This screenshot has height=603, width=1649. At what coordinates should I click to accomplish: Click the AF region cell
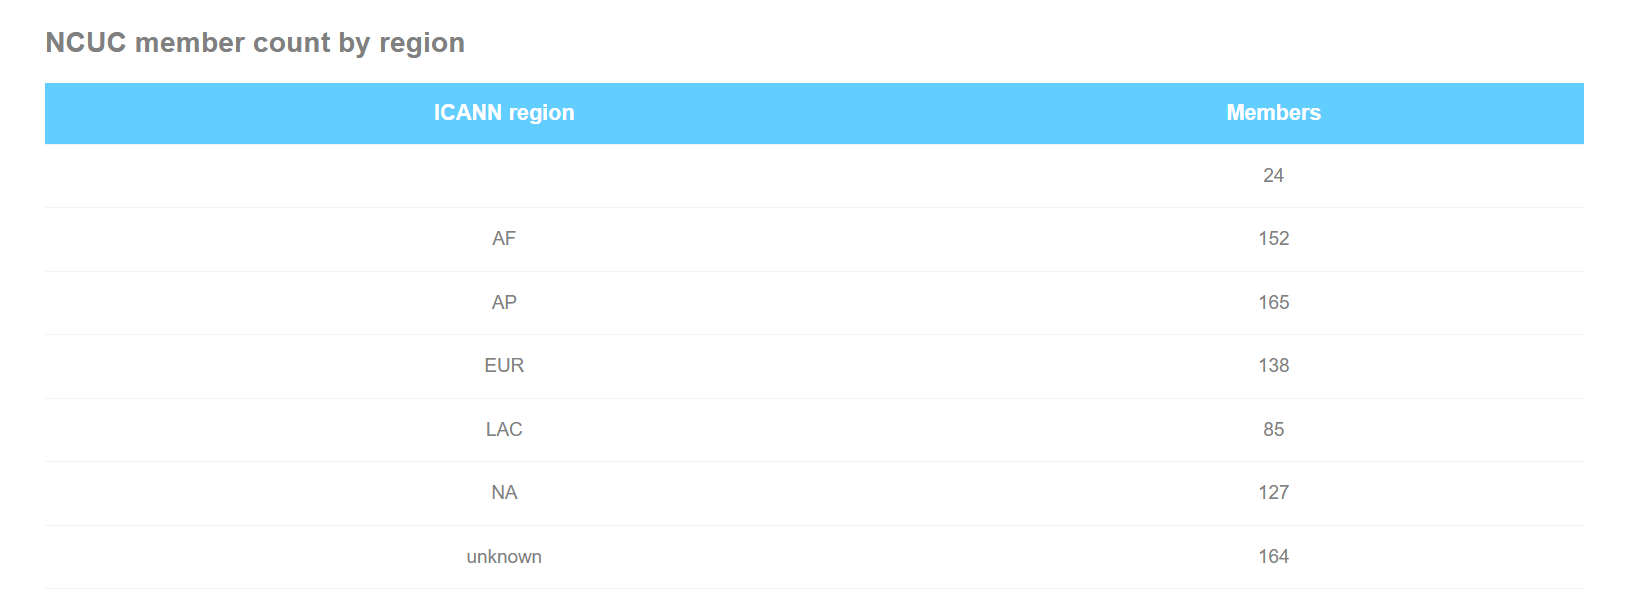[504, 239]
